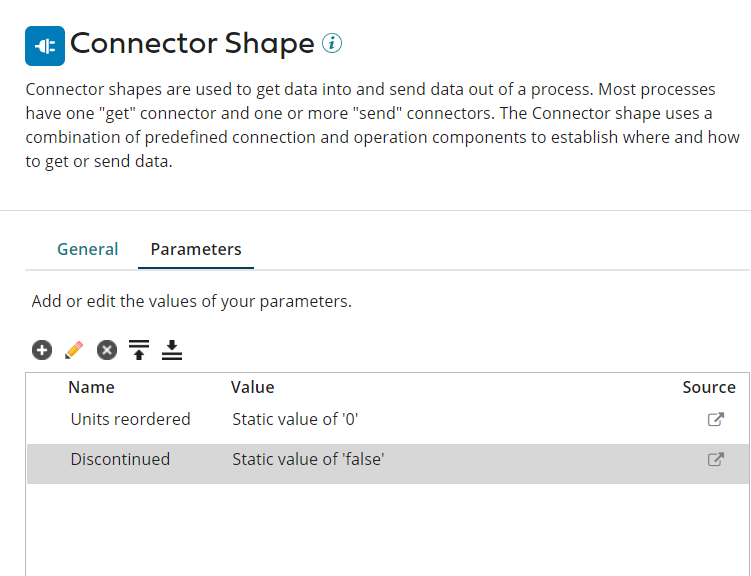The width and height of the screenshot is (751, 576).
Task: Open source icon for Discontinued row
Action: click(x=715, y=460)
